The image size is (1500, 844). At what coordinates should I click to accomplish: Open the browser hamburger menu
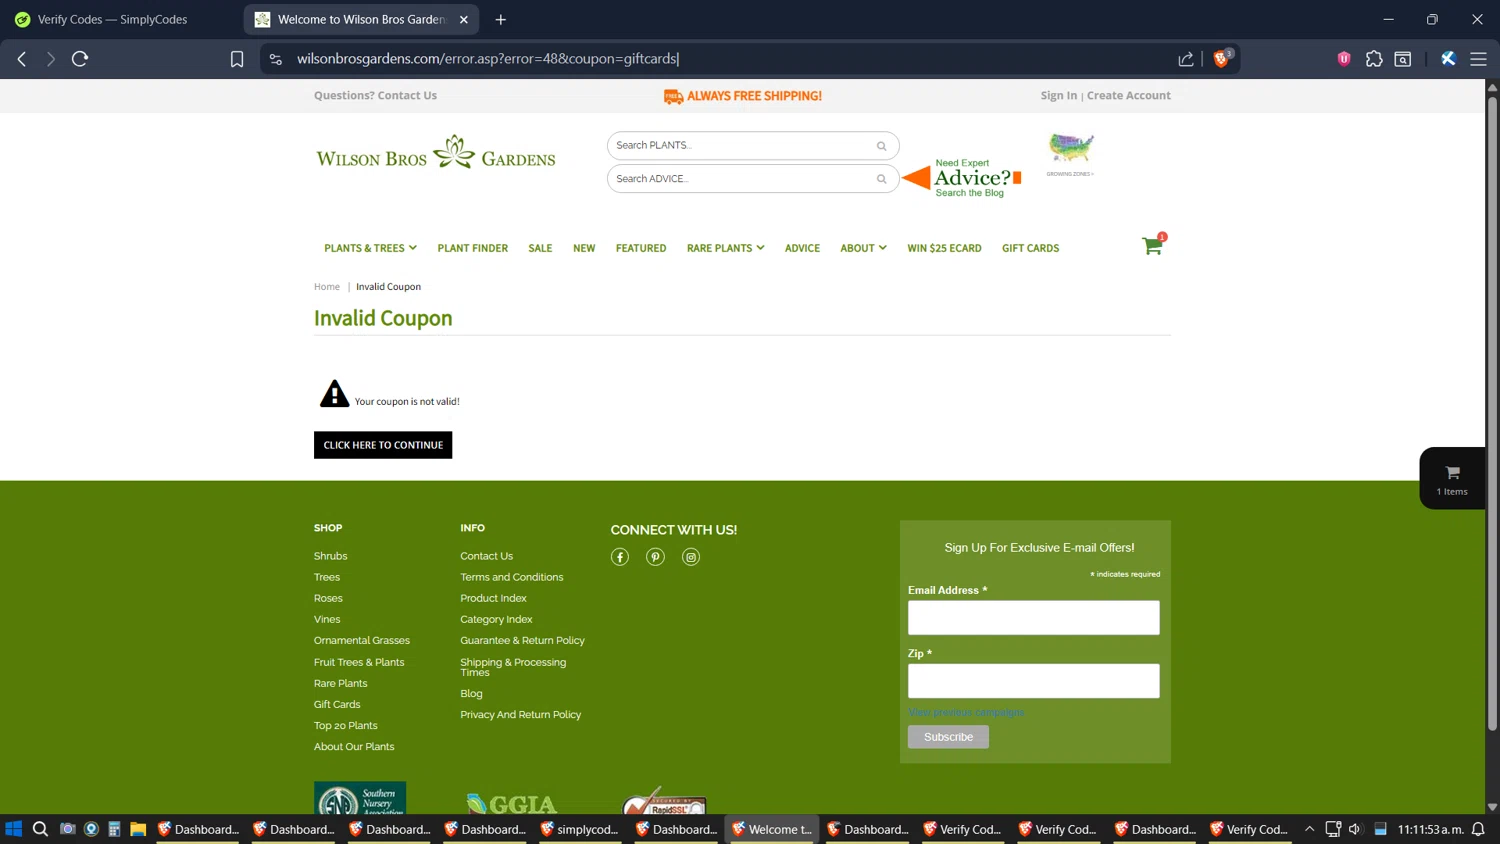pos(1478,59)
